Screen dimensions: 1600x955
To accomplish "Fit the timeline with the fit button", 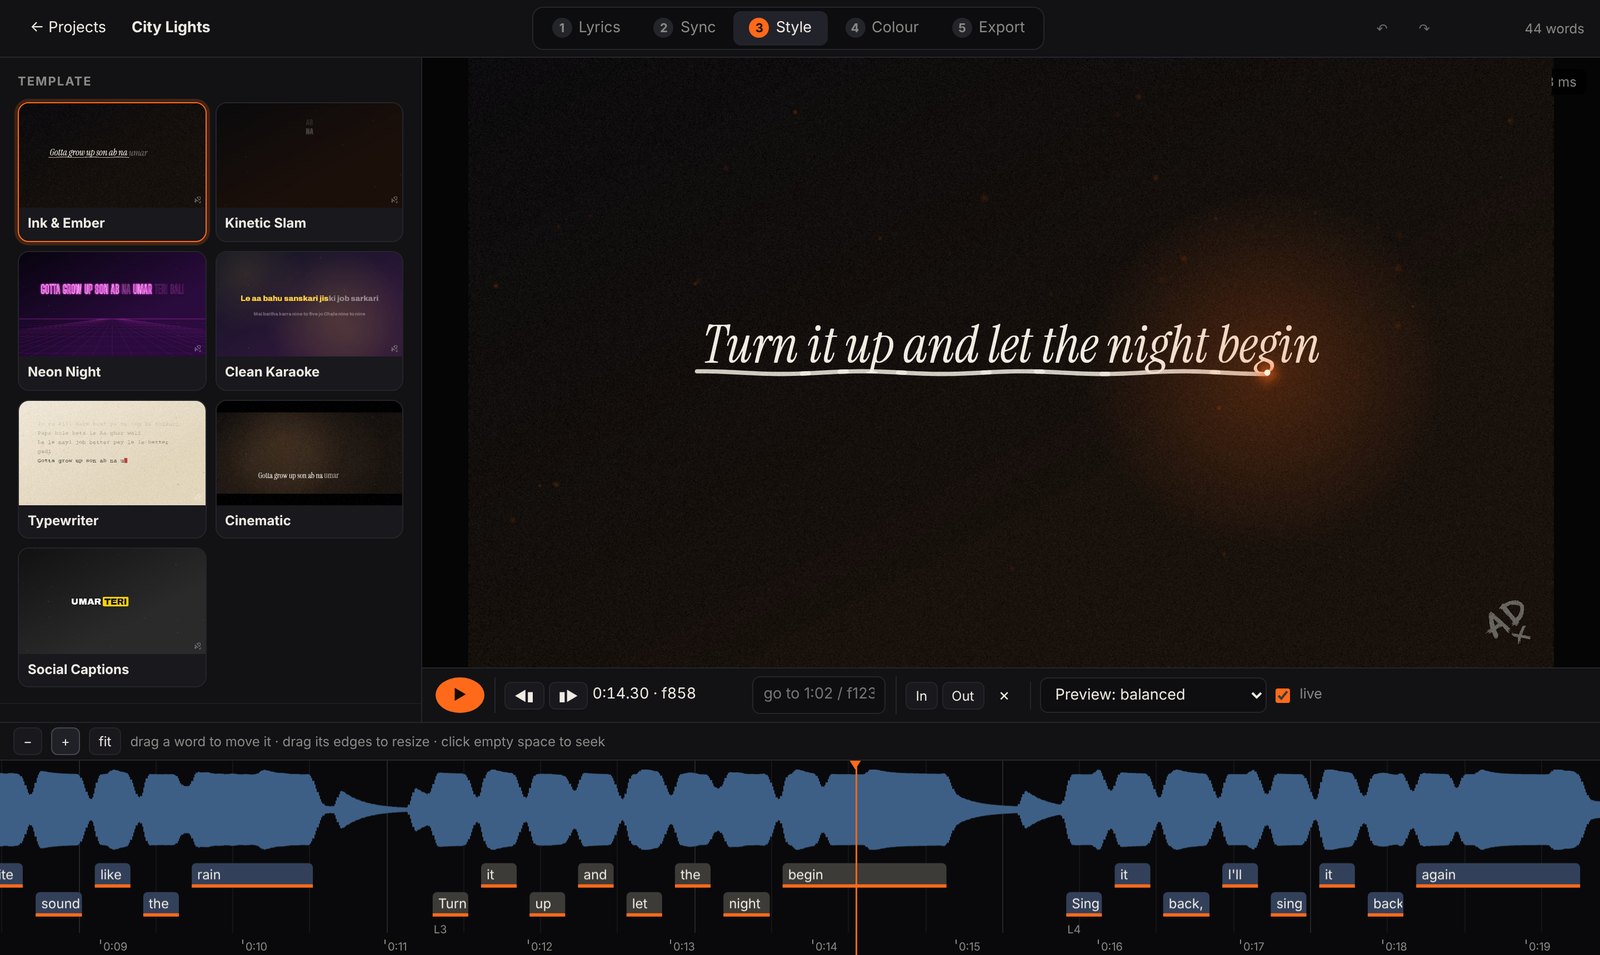I will click(x=105, y=742).
